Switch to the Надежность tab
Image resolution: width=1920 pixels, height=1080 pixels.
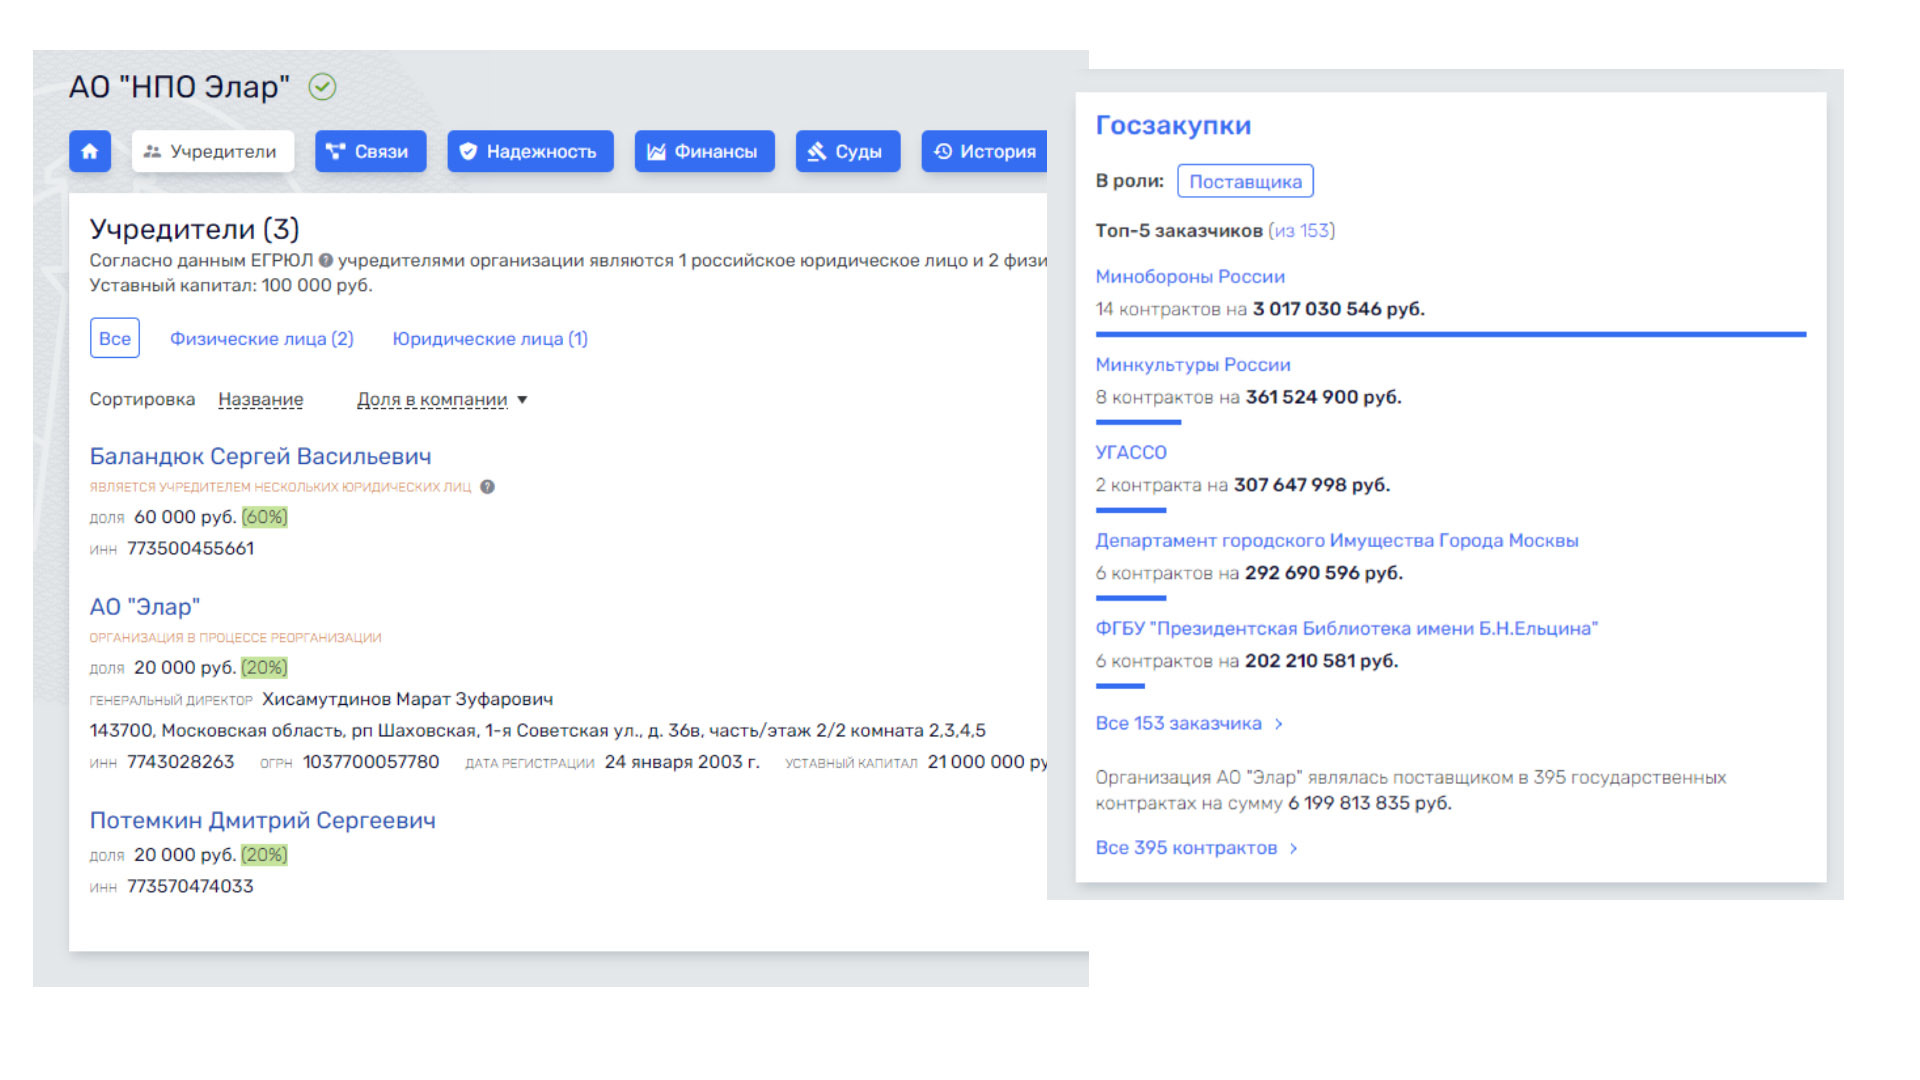point(530,152)
